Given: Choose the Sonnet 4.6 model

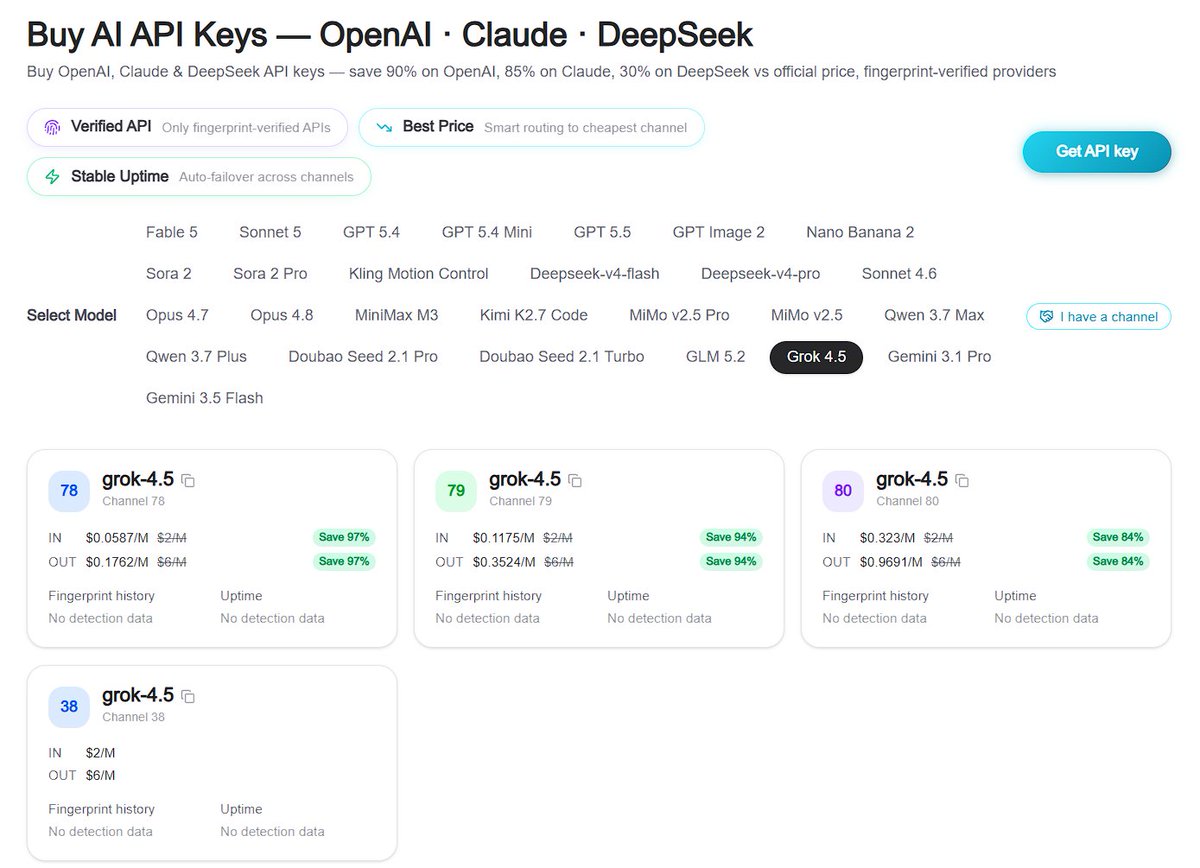Looking at the screenshot, I should point(899,274).
